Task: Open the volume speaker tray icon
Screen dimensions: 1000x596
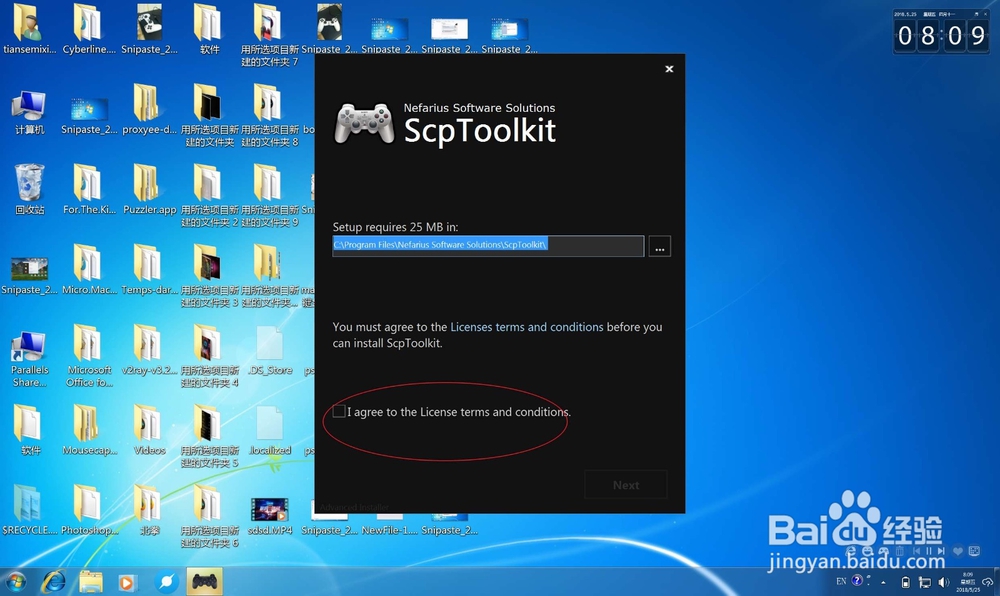Action: [x=944, y=582]
